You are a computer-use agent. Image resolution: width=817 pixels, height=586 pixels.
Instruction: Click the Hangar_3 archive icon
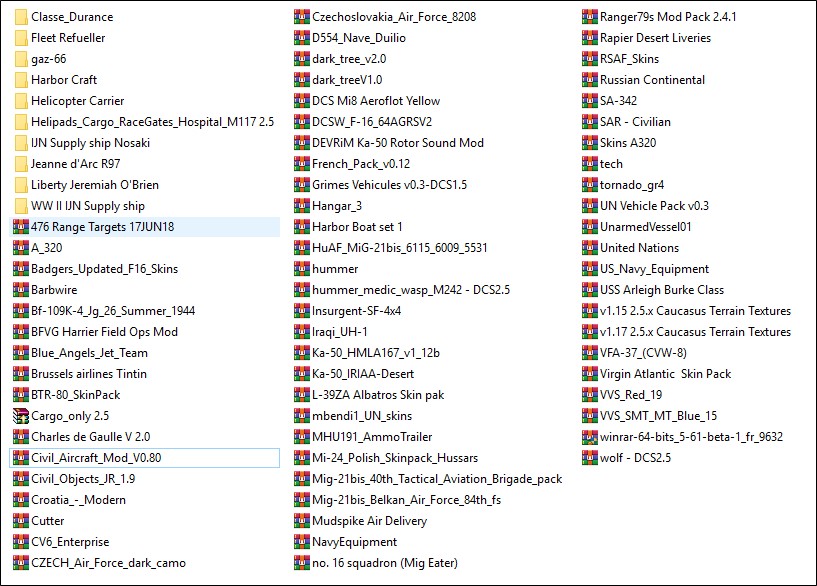pyautogui.click(x=302, y=206)
